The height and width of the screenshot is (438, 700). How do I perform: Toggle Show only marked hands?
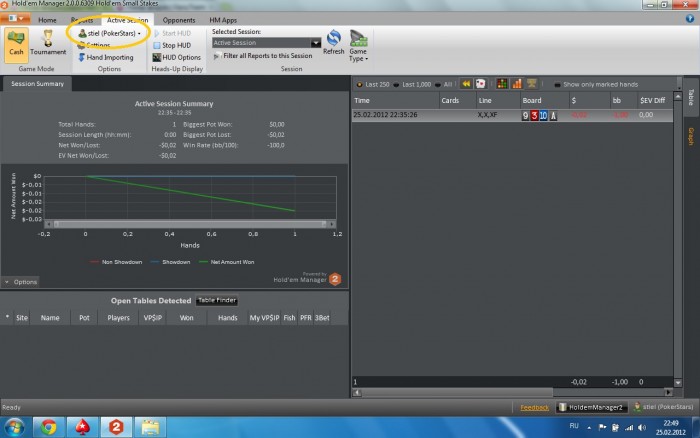point(596,84)
